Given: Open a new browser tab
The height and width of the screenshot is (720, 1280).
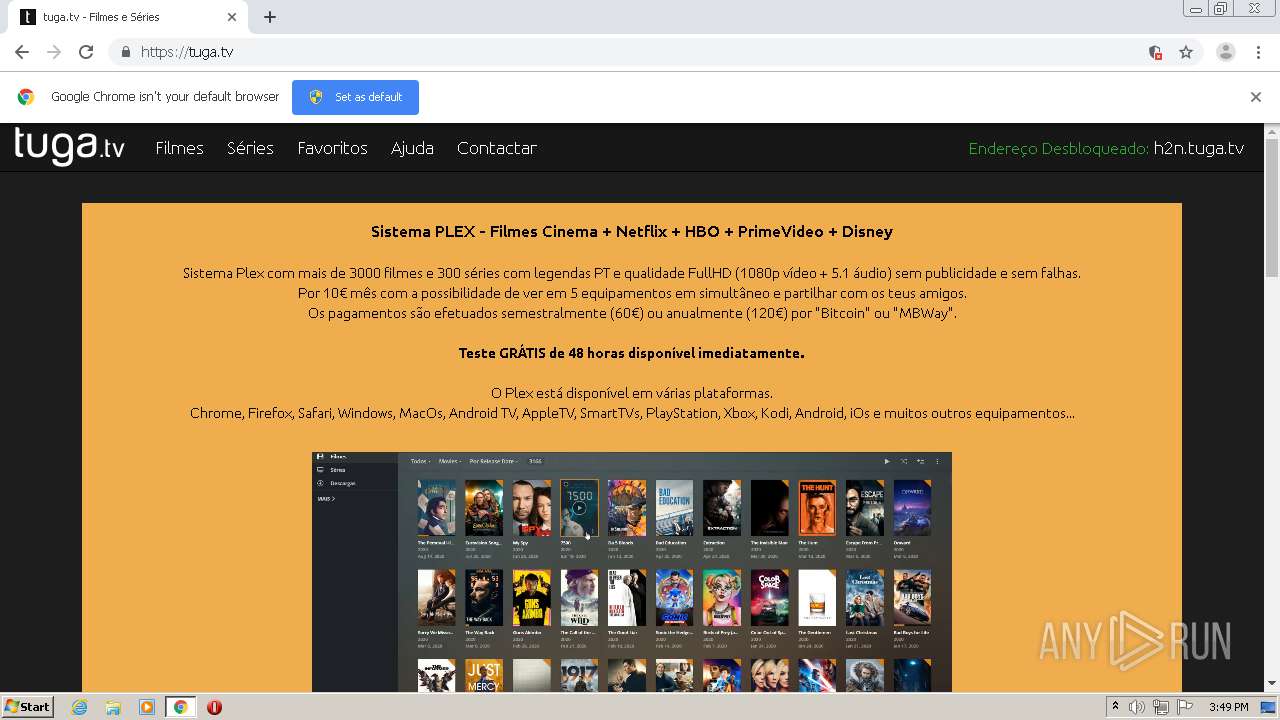Looking at the screenshot, I should 270,17.
